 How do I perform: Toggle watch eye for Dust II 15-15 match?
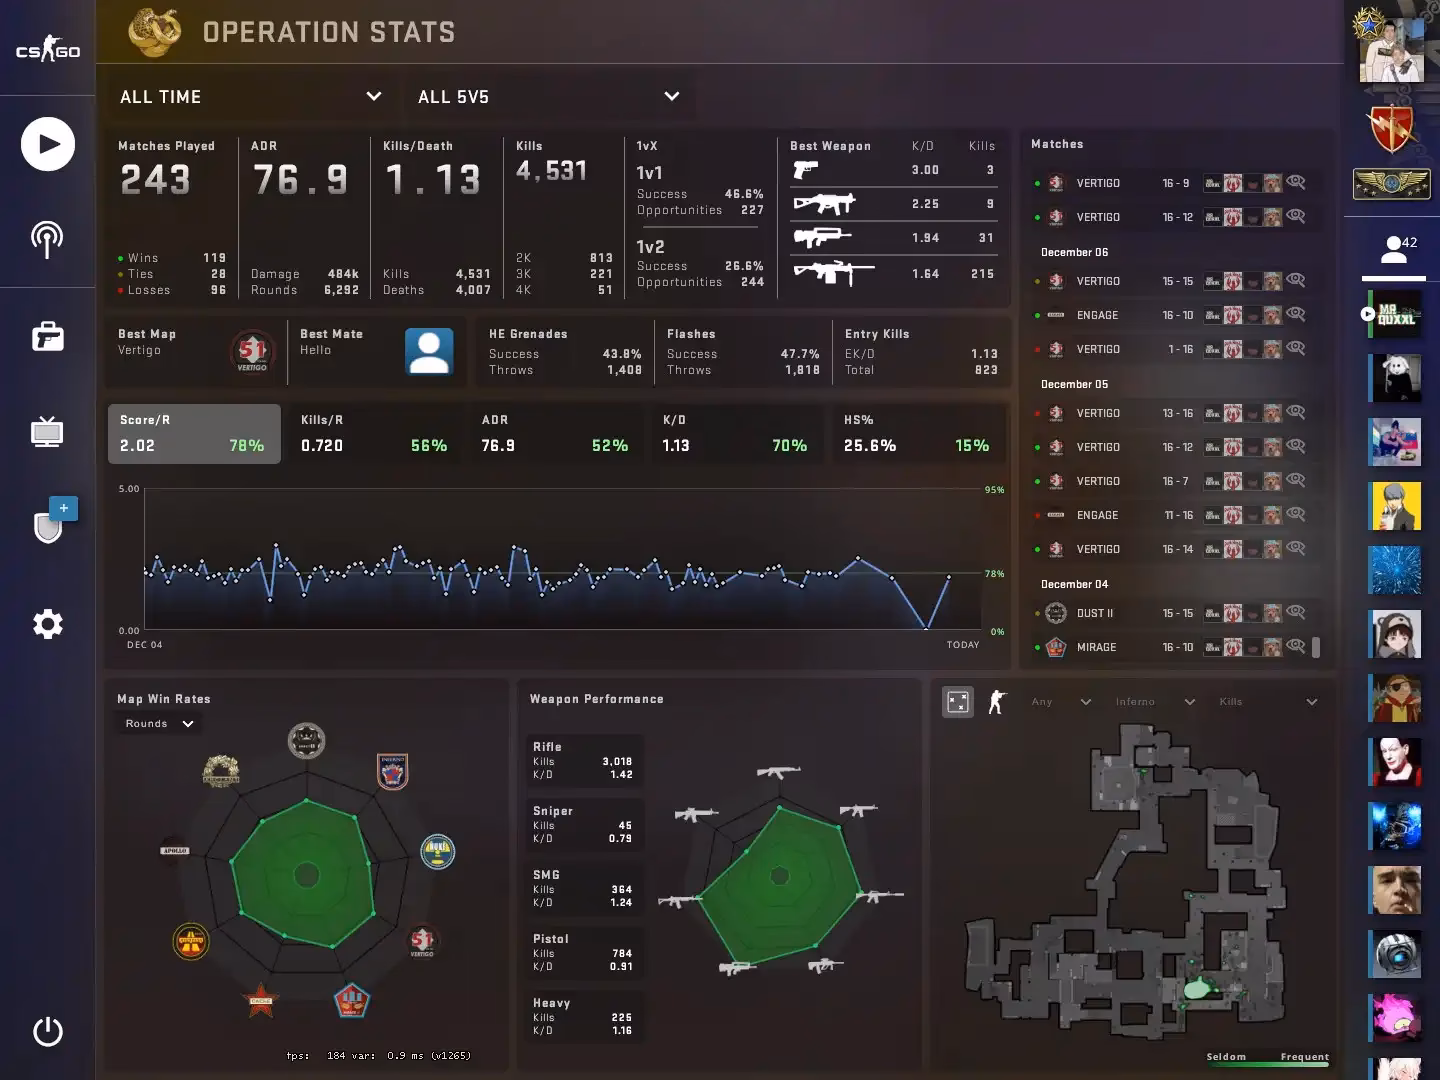pos(1296,612)
